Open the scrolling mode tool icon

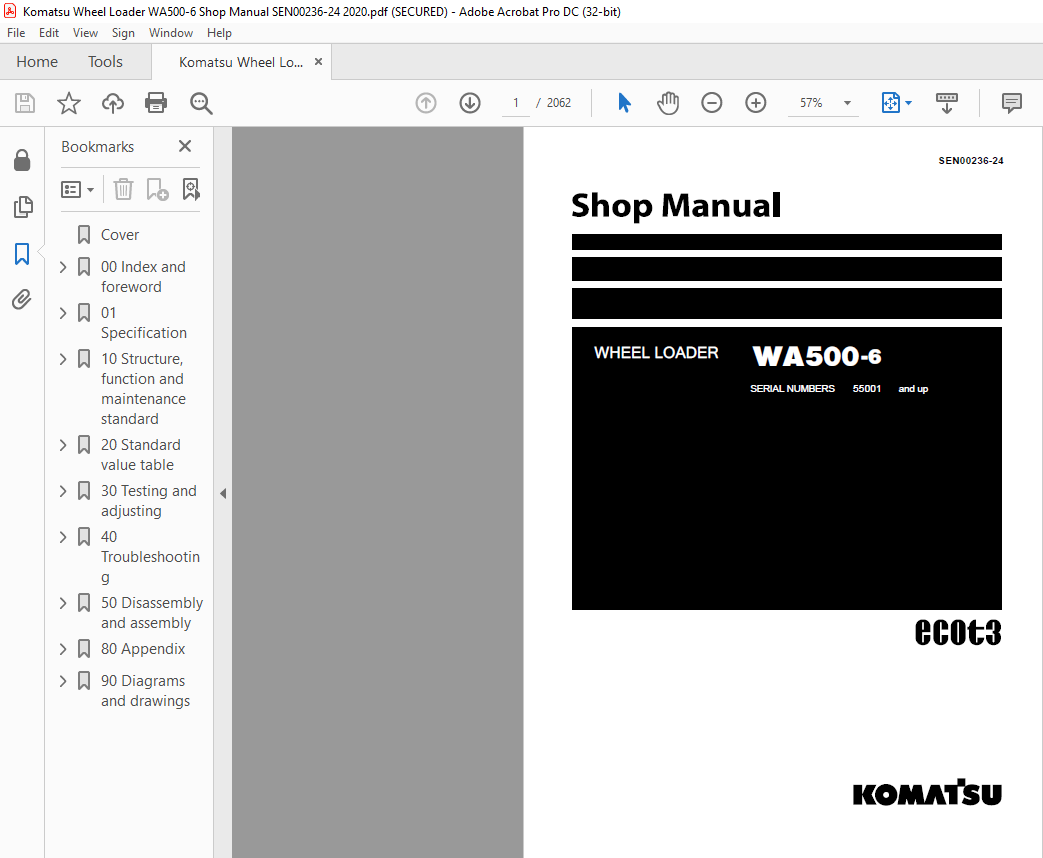(x=947, y=103)
